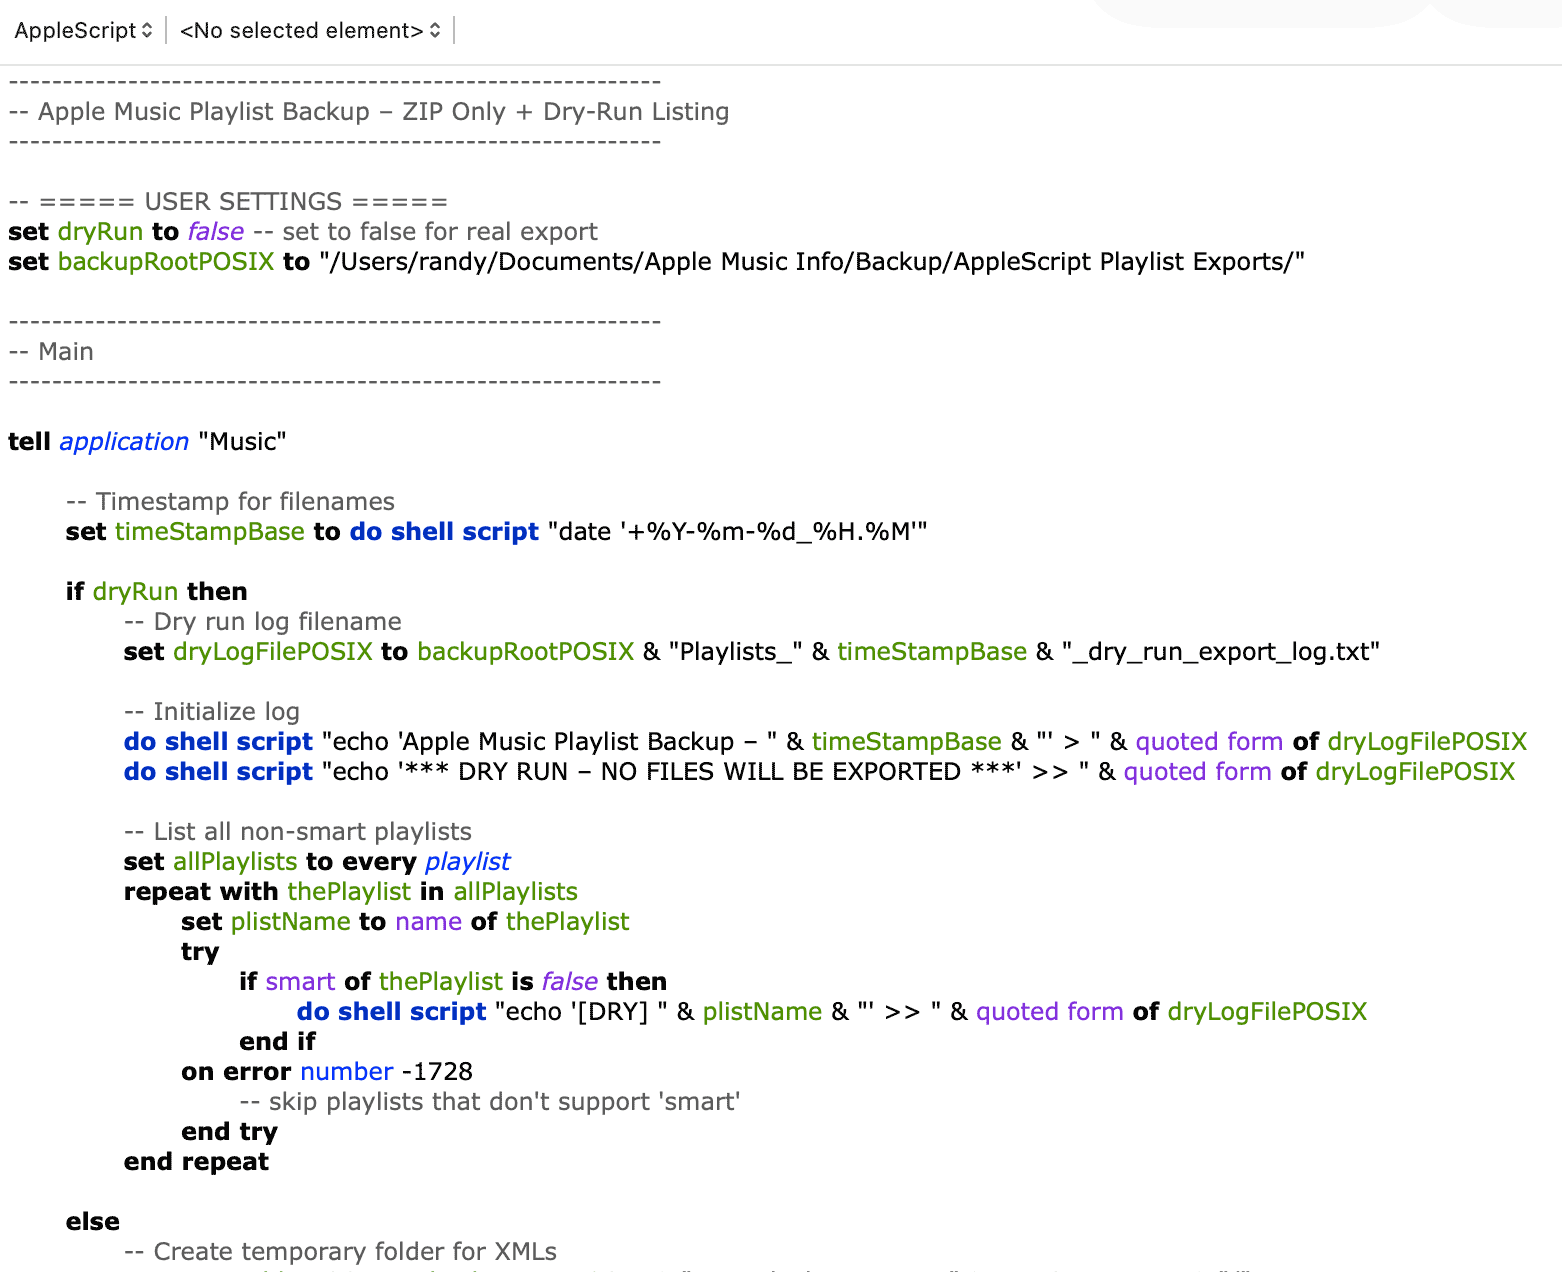Image resolution: width=1562 pixels, height=1272 pixels.
Task: Click the 'repeat with thePlaylist' line
Action: coord(351,891)
